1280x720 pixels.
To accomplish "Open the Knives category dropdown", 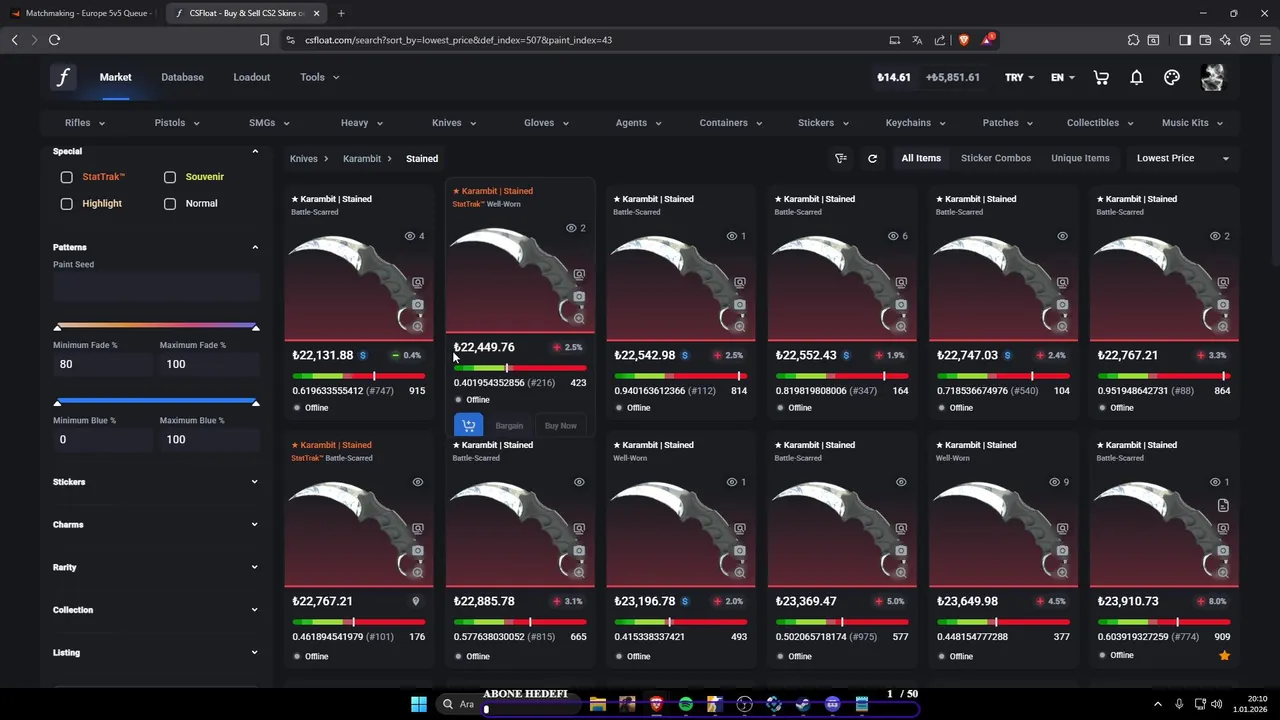I will coord(454,123).
